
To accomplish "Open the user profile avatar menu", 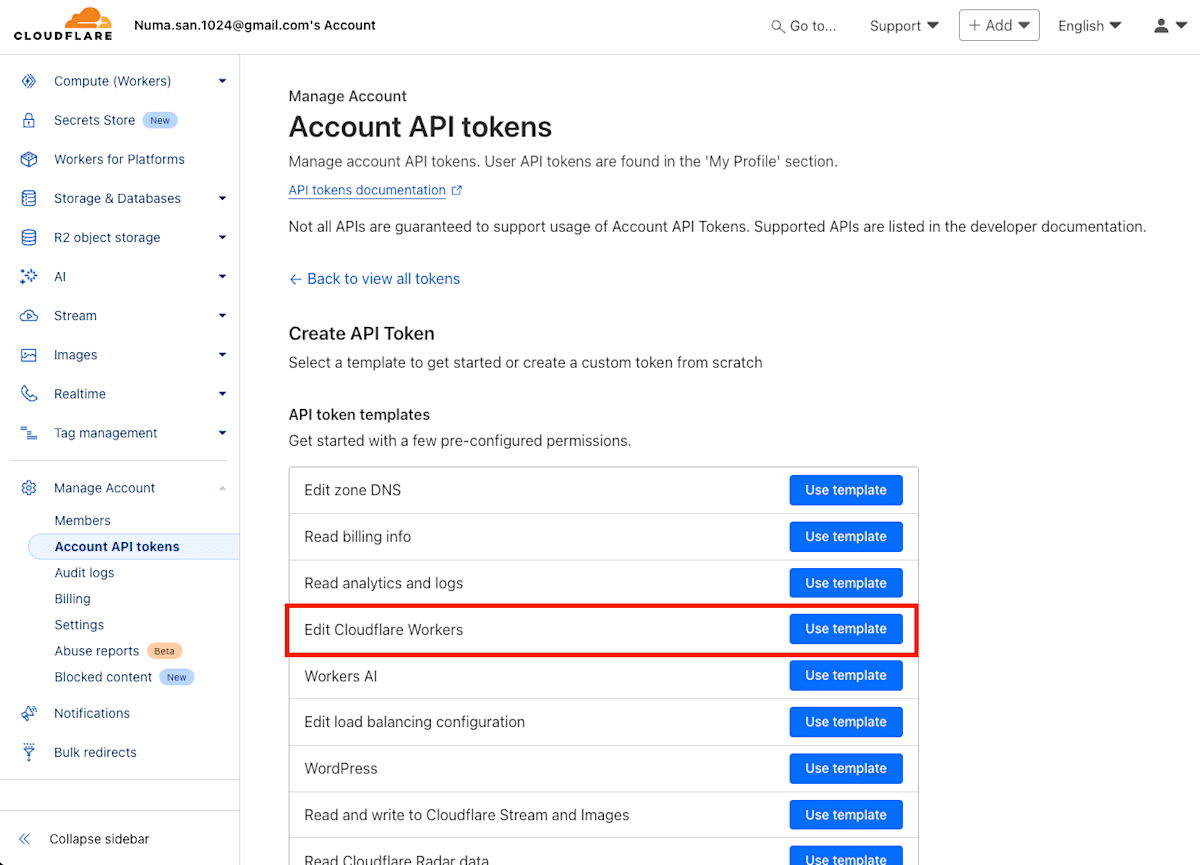I will click(x=1169, y=25).
